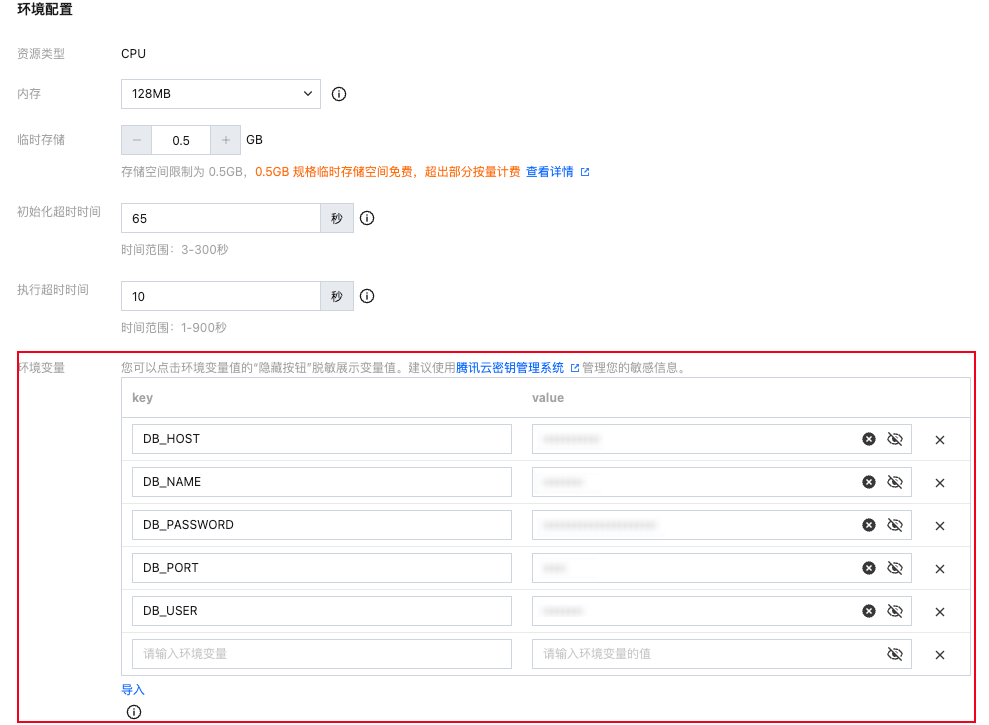Viewport: 989px width, 725px height.
Task: Toggle visibility on the empty new value row
Action: 894,654
